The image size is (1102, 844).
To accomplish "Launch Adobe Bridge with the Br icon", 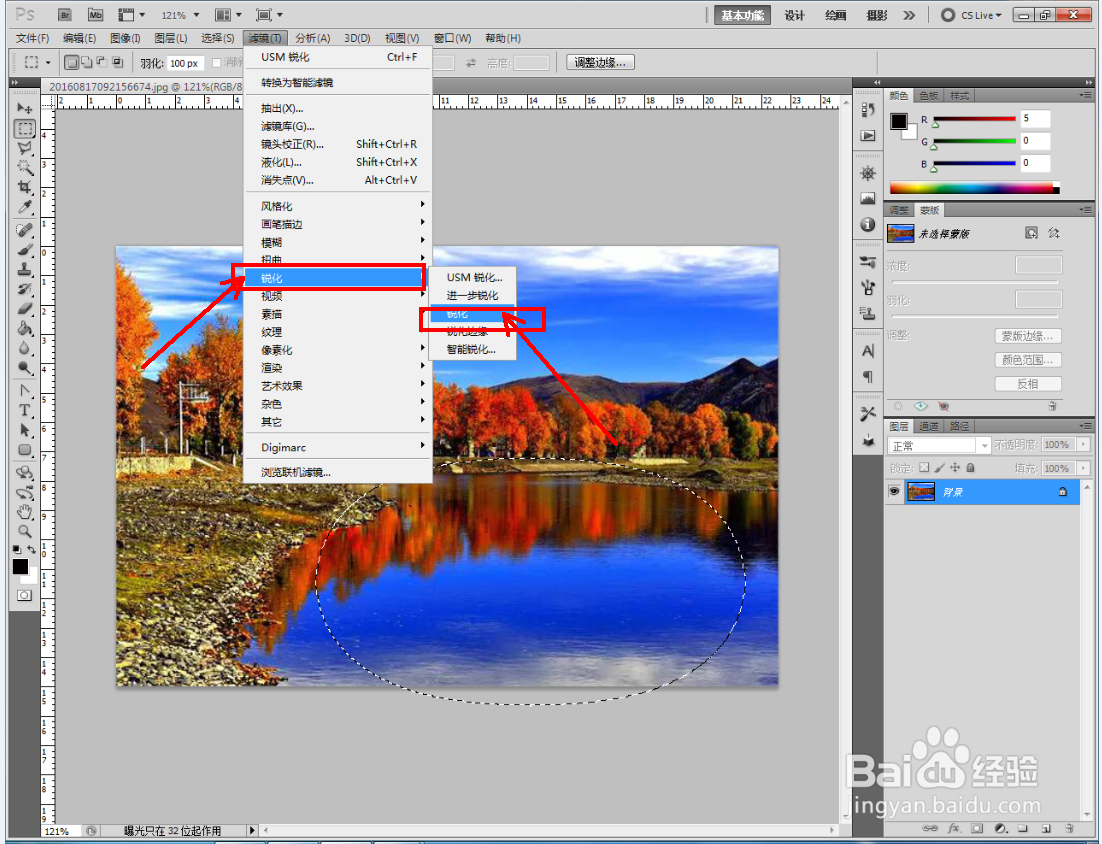I will point(65,15).
